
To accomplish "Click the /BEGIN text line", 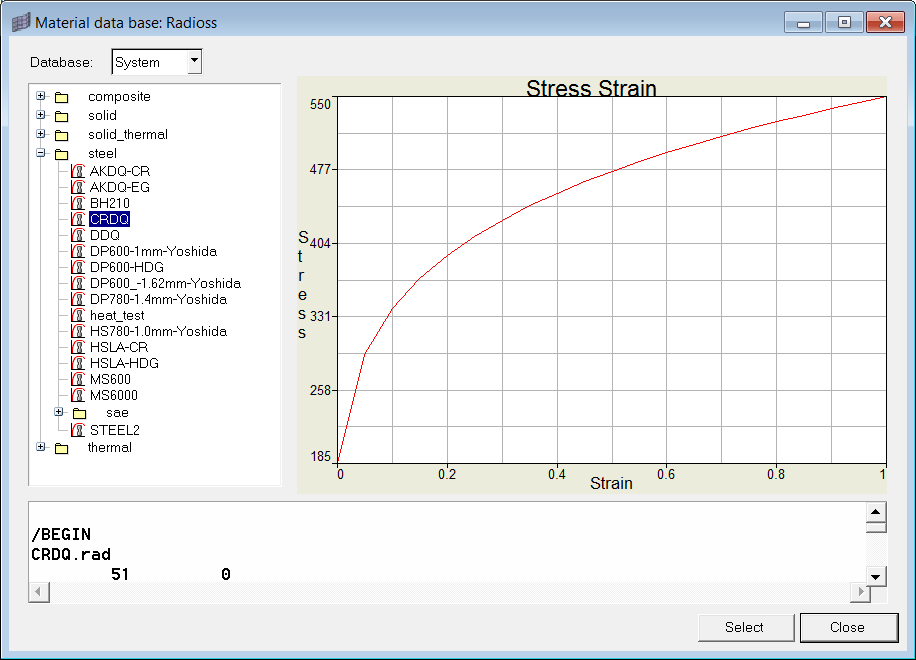I will 61,534.
